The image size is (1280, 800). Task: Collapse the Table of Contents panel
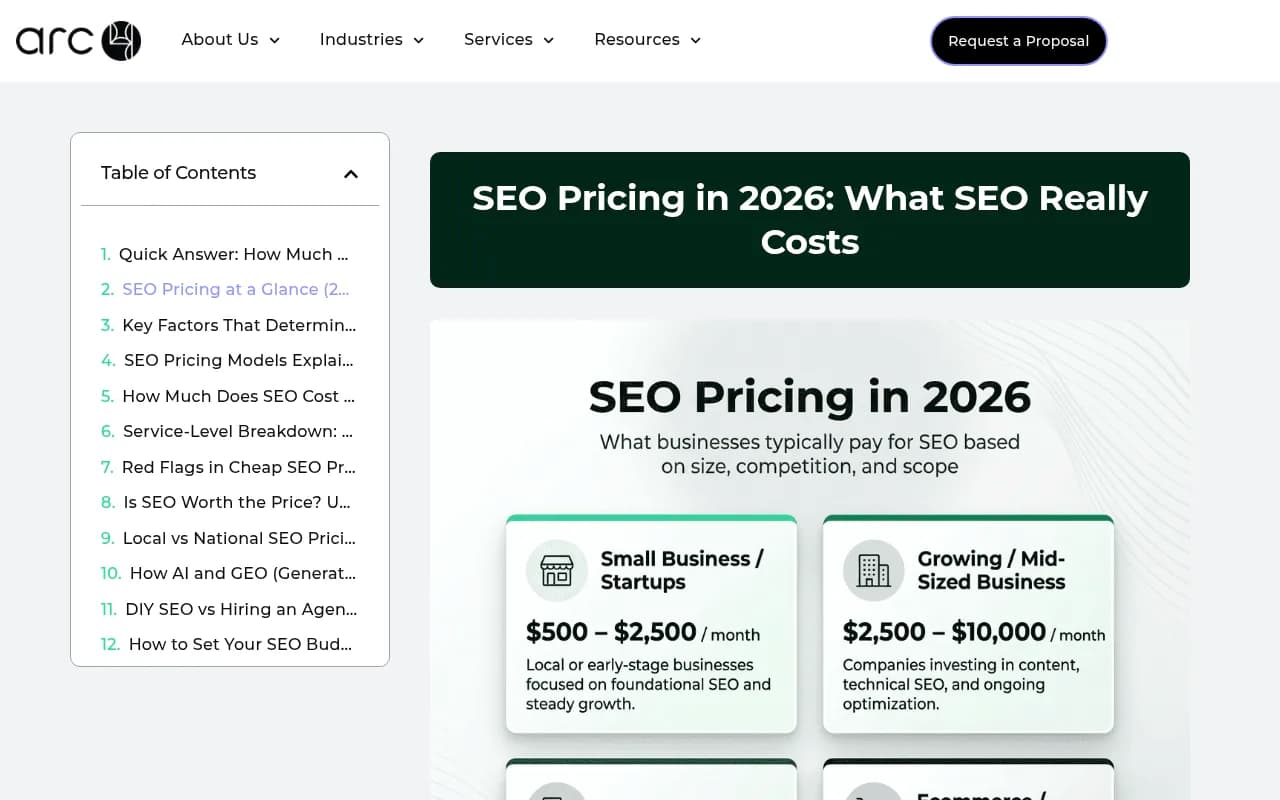point(351,174)
